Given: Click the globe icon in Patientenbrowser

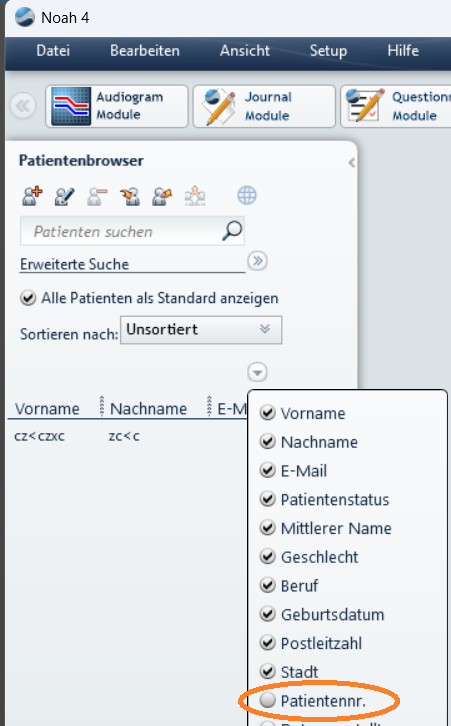Looking at the screenshot, I should coord(247,195).
